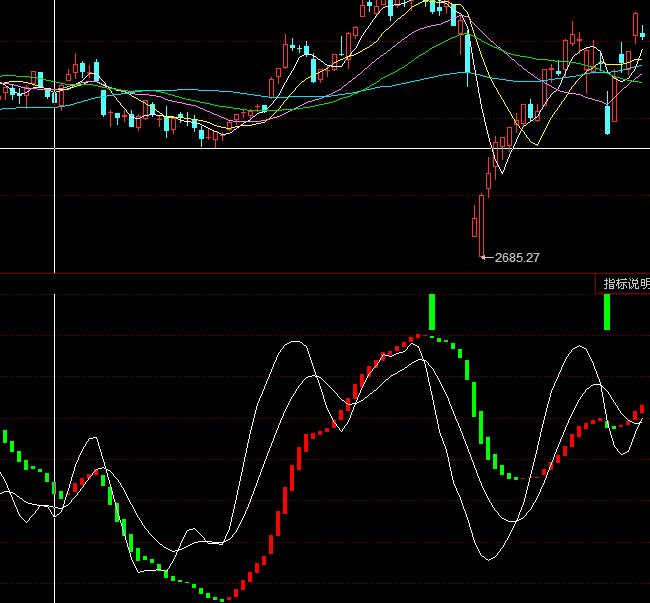The image size is (650, 603).
Task: Select the tall green signal bar under 指标说明
Action: [606, 311]
